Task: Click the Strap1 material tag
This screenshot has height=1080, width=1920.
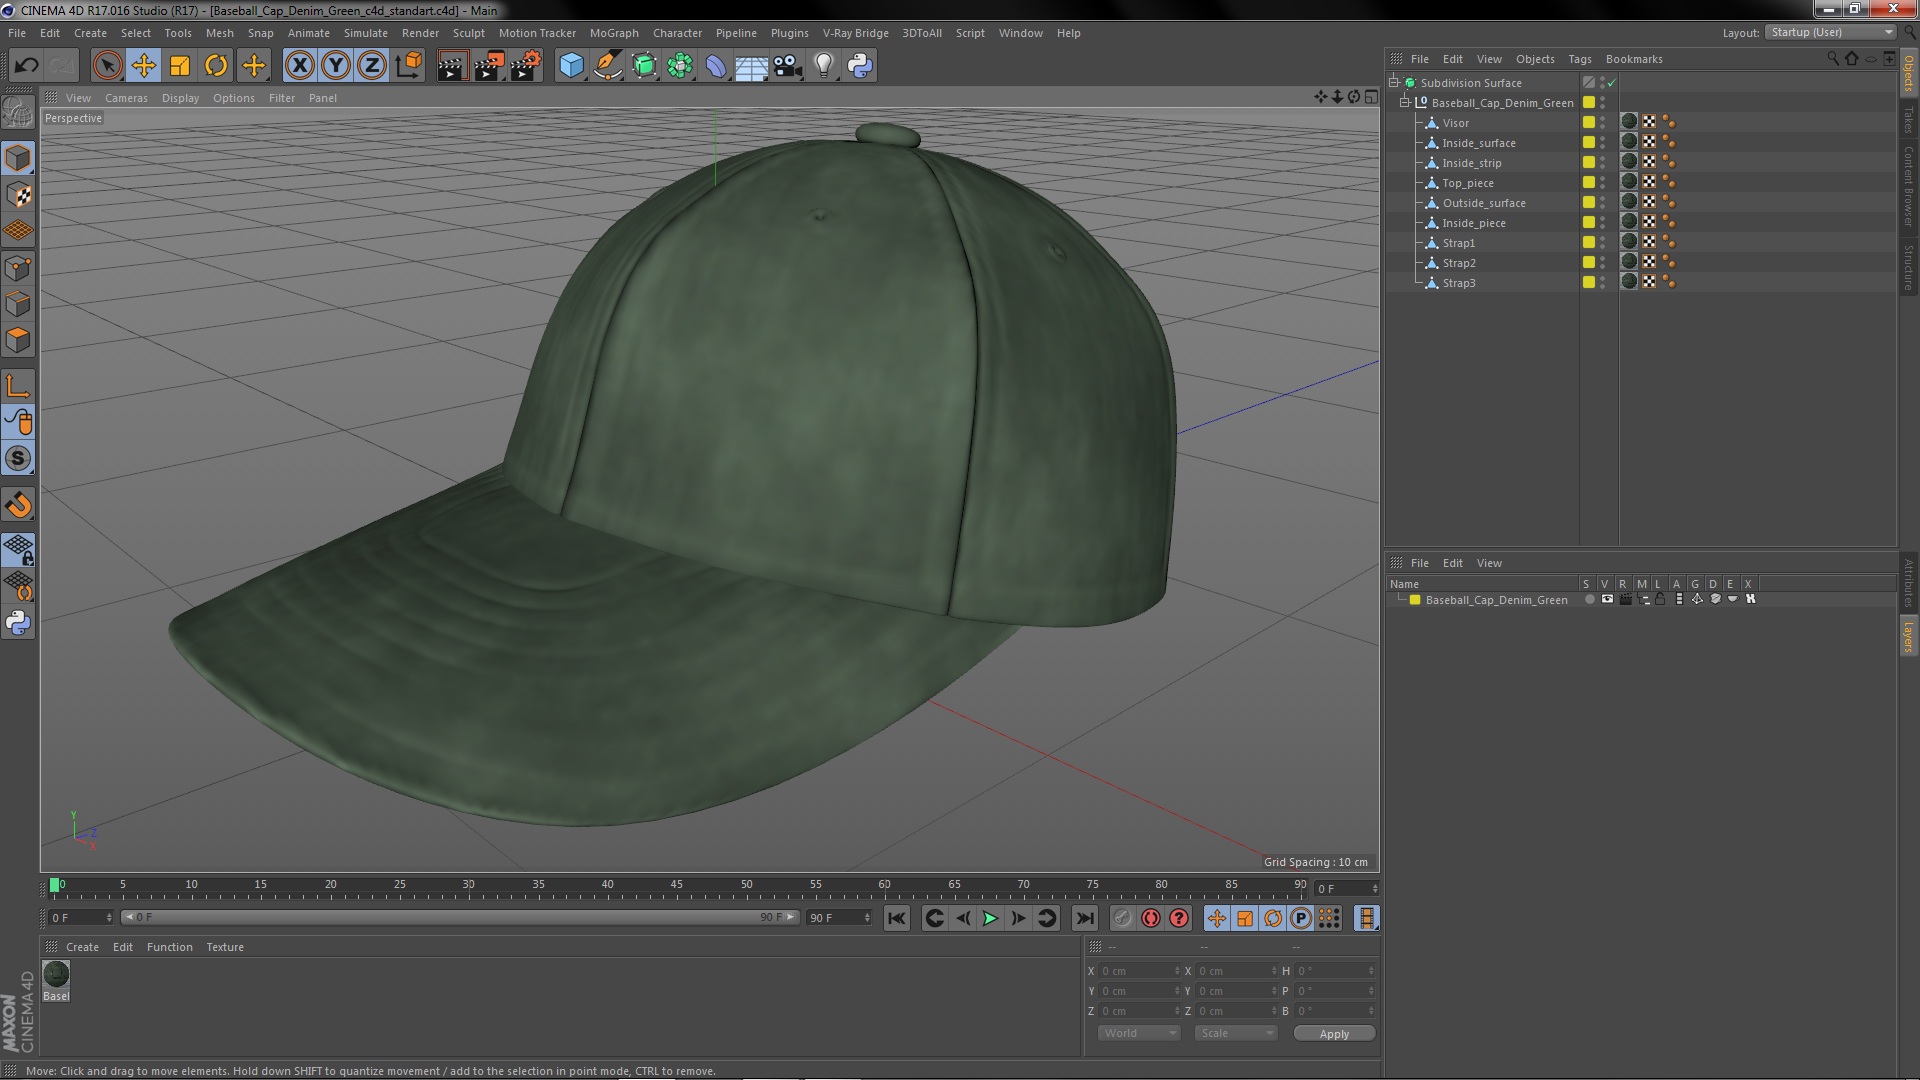Action: pos(1629,242)
